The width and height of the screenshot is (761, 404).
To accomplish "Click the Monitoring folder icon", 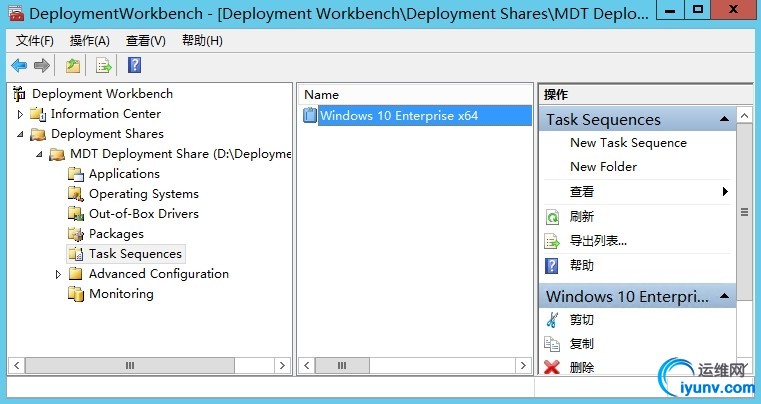I will [76, 294].
